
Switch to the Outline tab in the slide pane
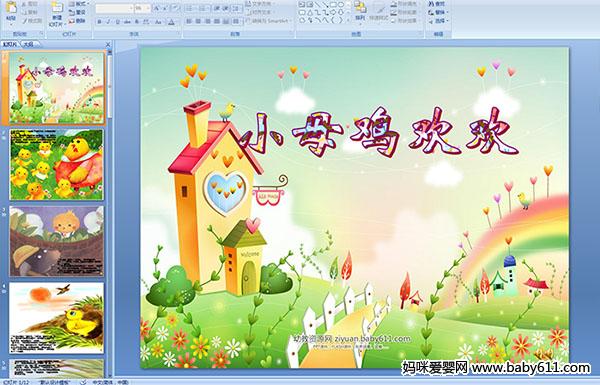(28, 44)
